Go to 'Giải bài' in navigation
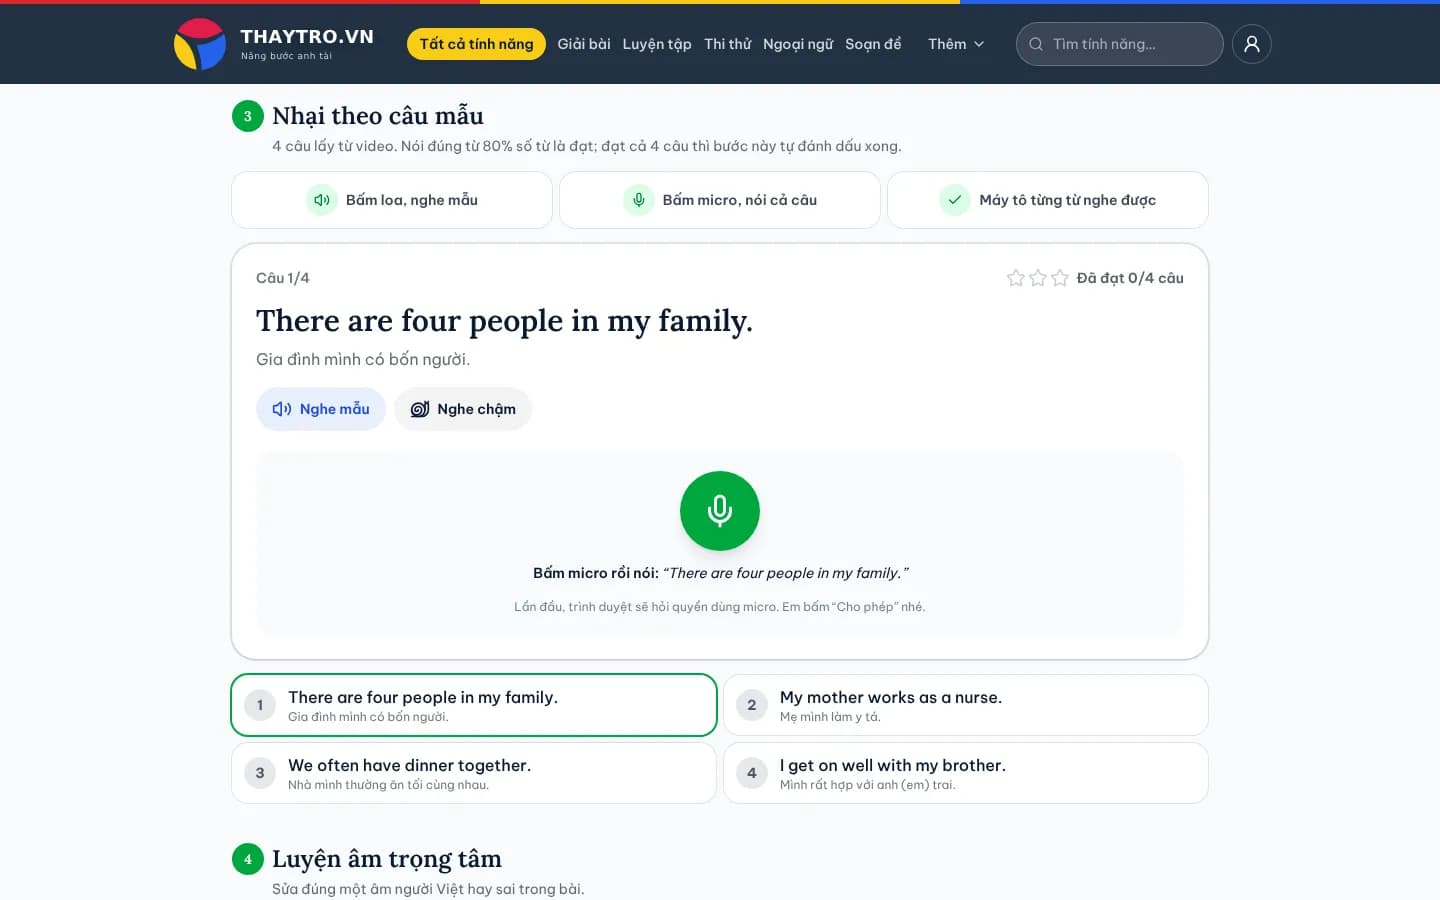1440x900 pixels. 584,44
